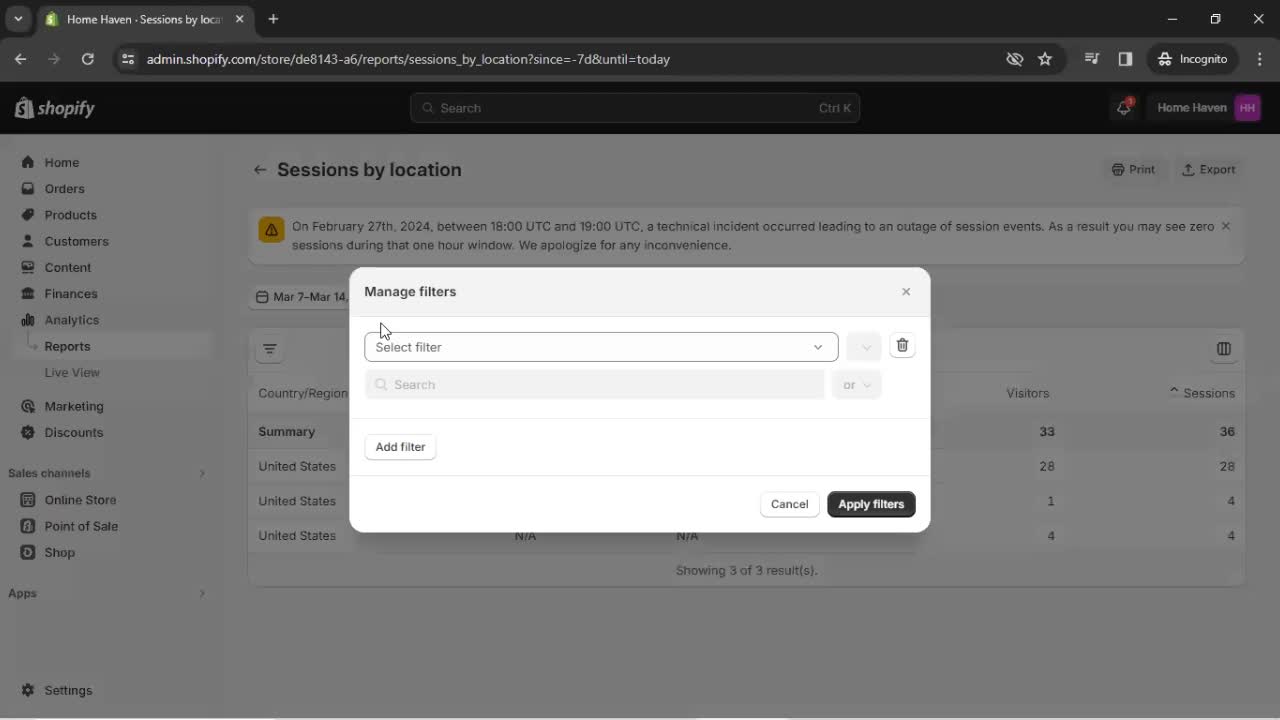The height and width of the screenshot is (720, 1280).
Task: Print the report
Action: [x=1133, y=170]
